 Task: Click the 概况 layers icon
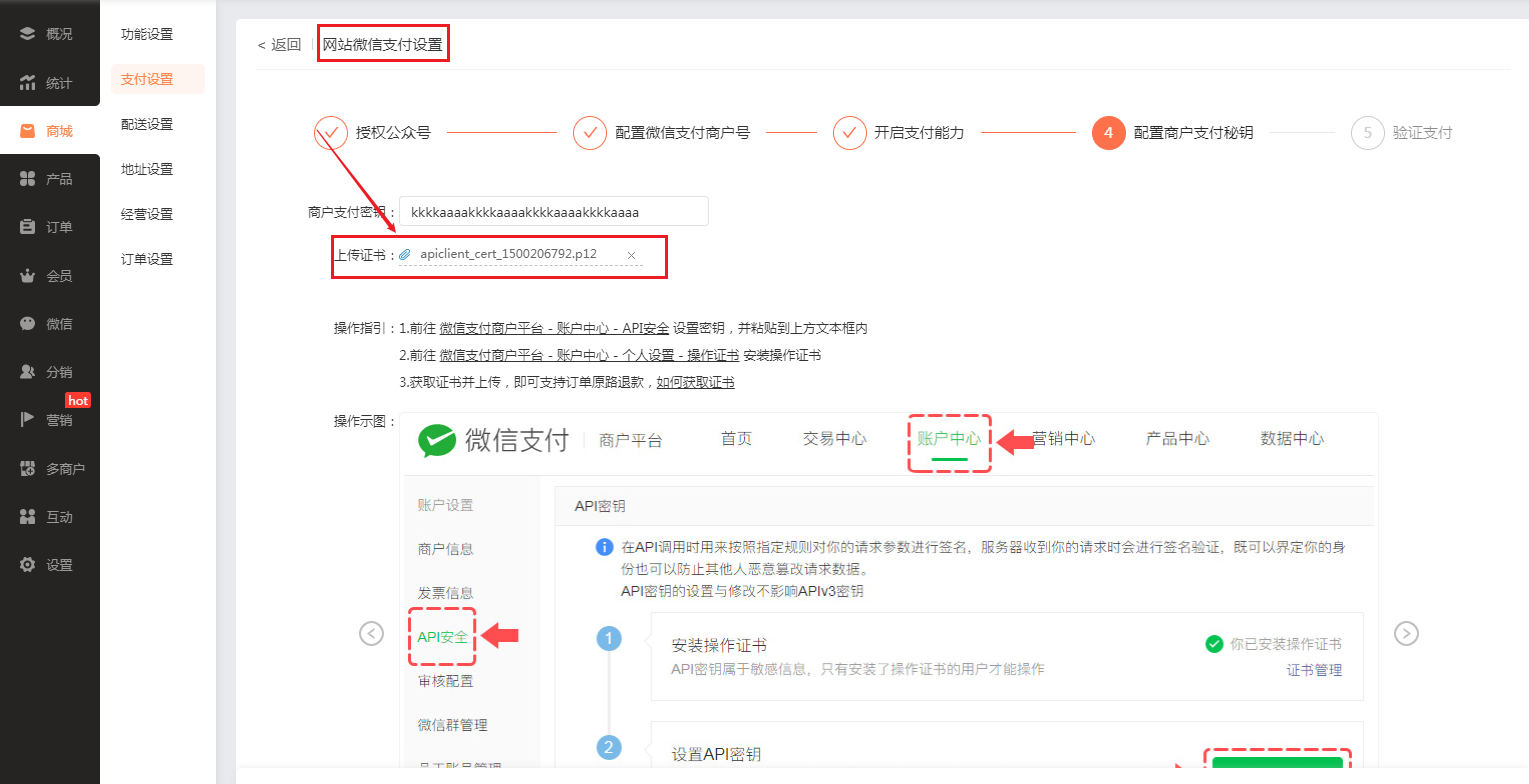[28, 34]
